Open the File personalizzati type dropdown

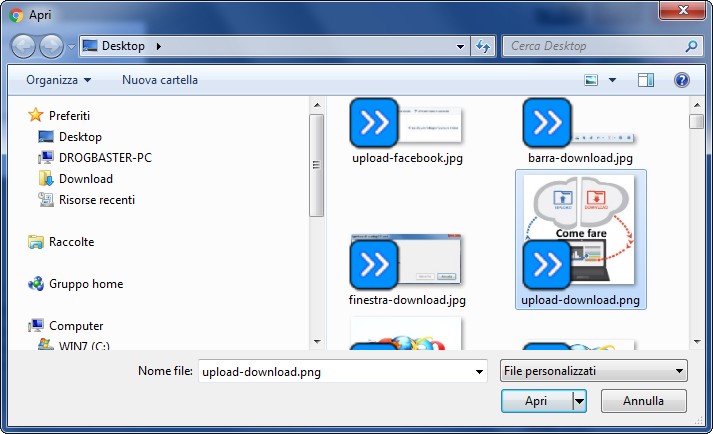593,371
